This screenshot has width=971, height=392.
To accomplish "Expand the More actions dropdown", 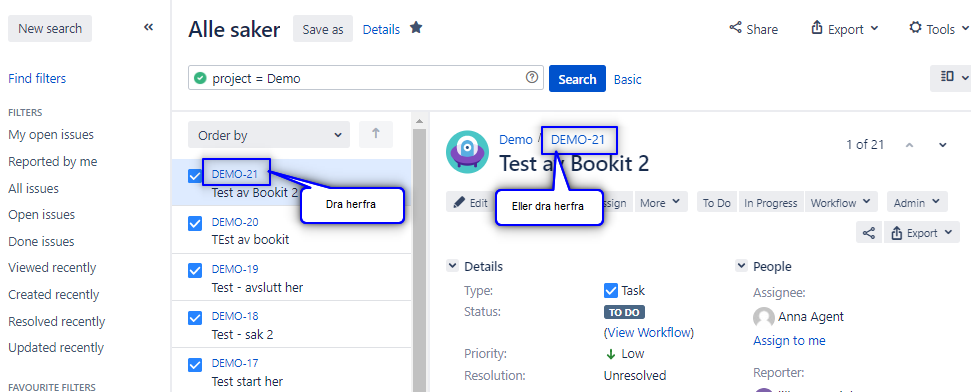I will click(x=660, y=203).
